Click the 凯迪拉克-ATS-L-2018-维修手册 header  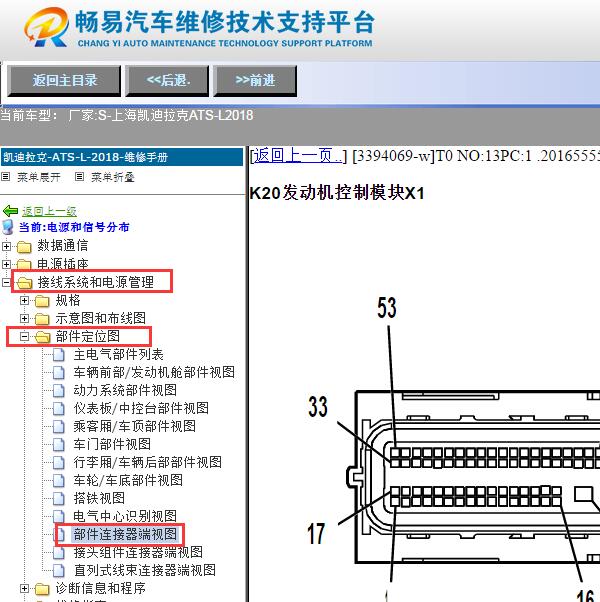click(122, 157)
